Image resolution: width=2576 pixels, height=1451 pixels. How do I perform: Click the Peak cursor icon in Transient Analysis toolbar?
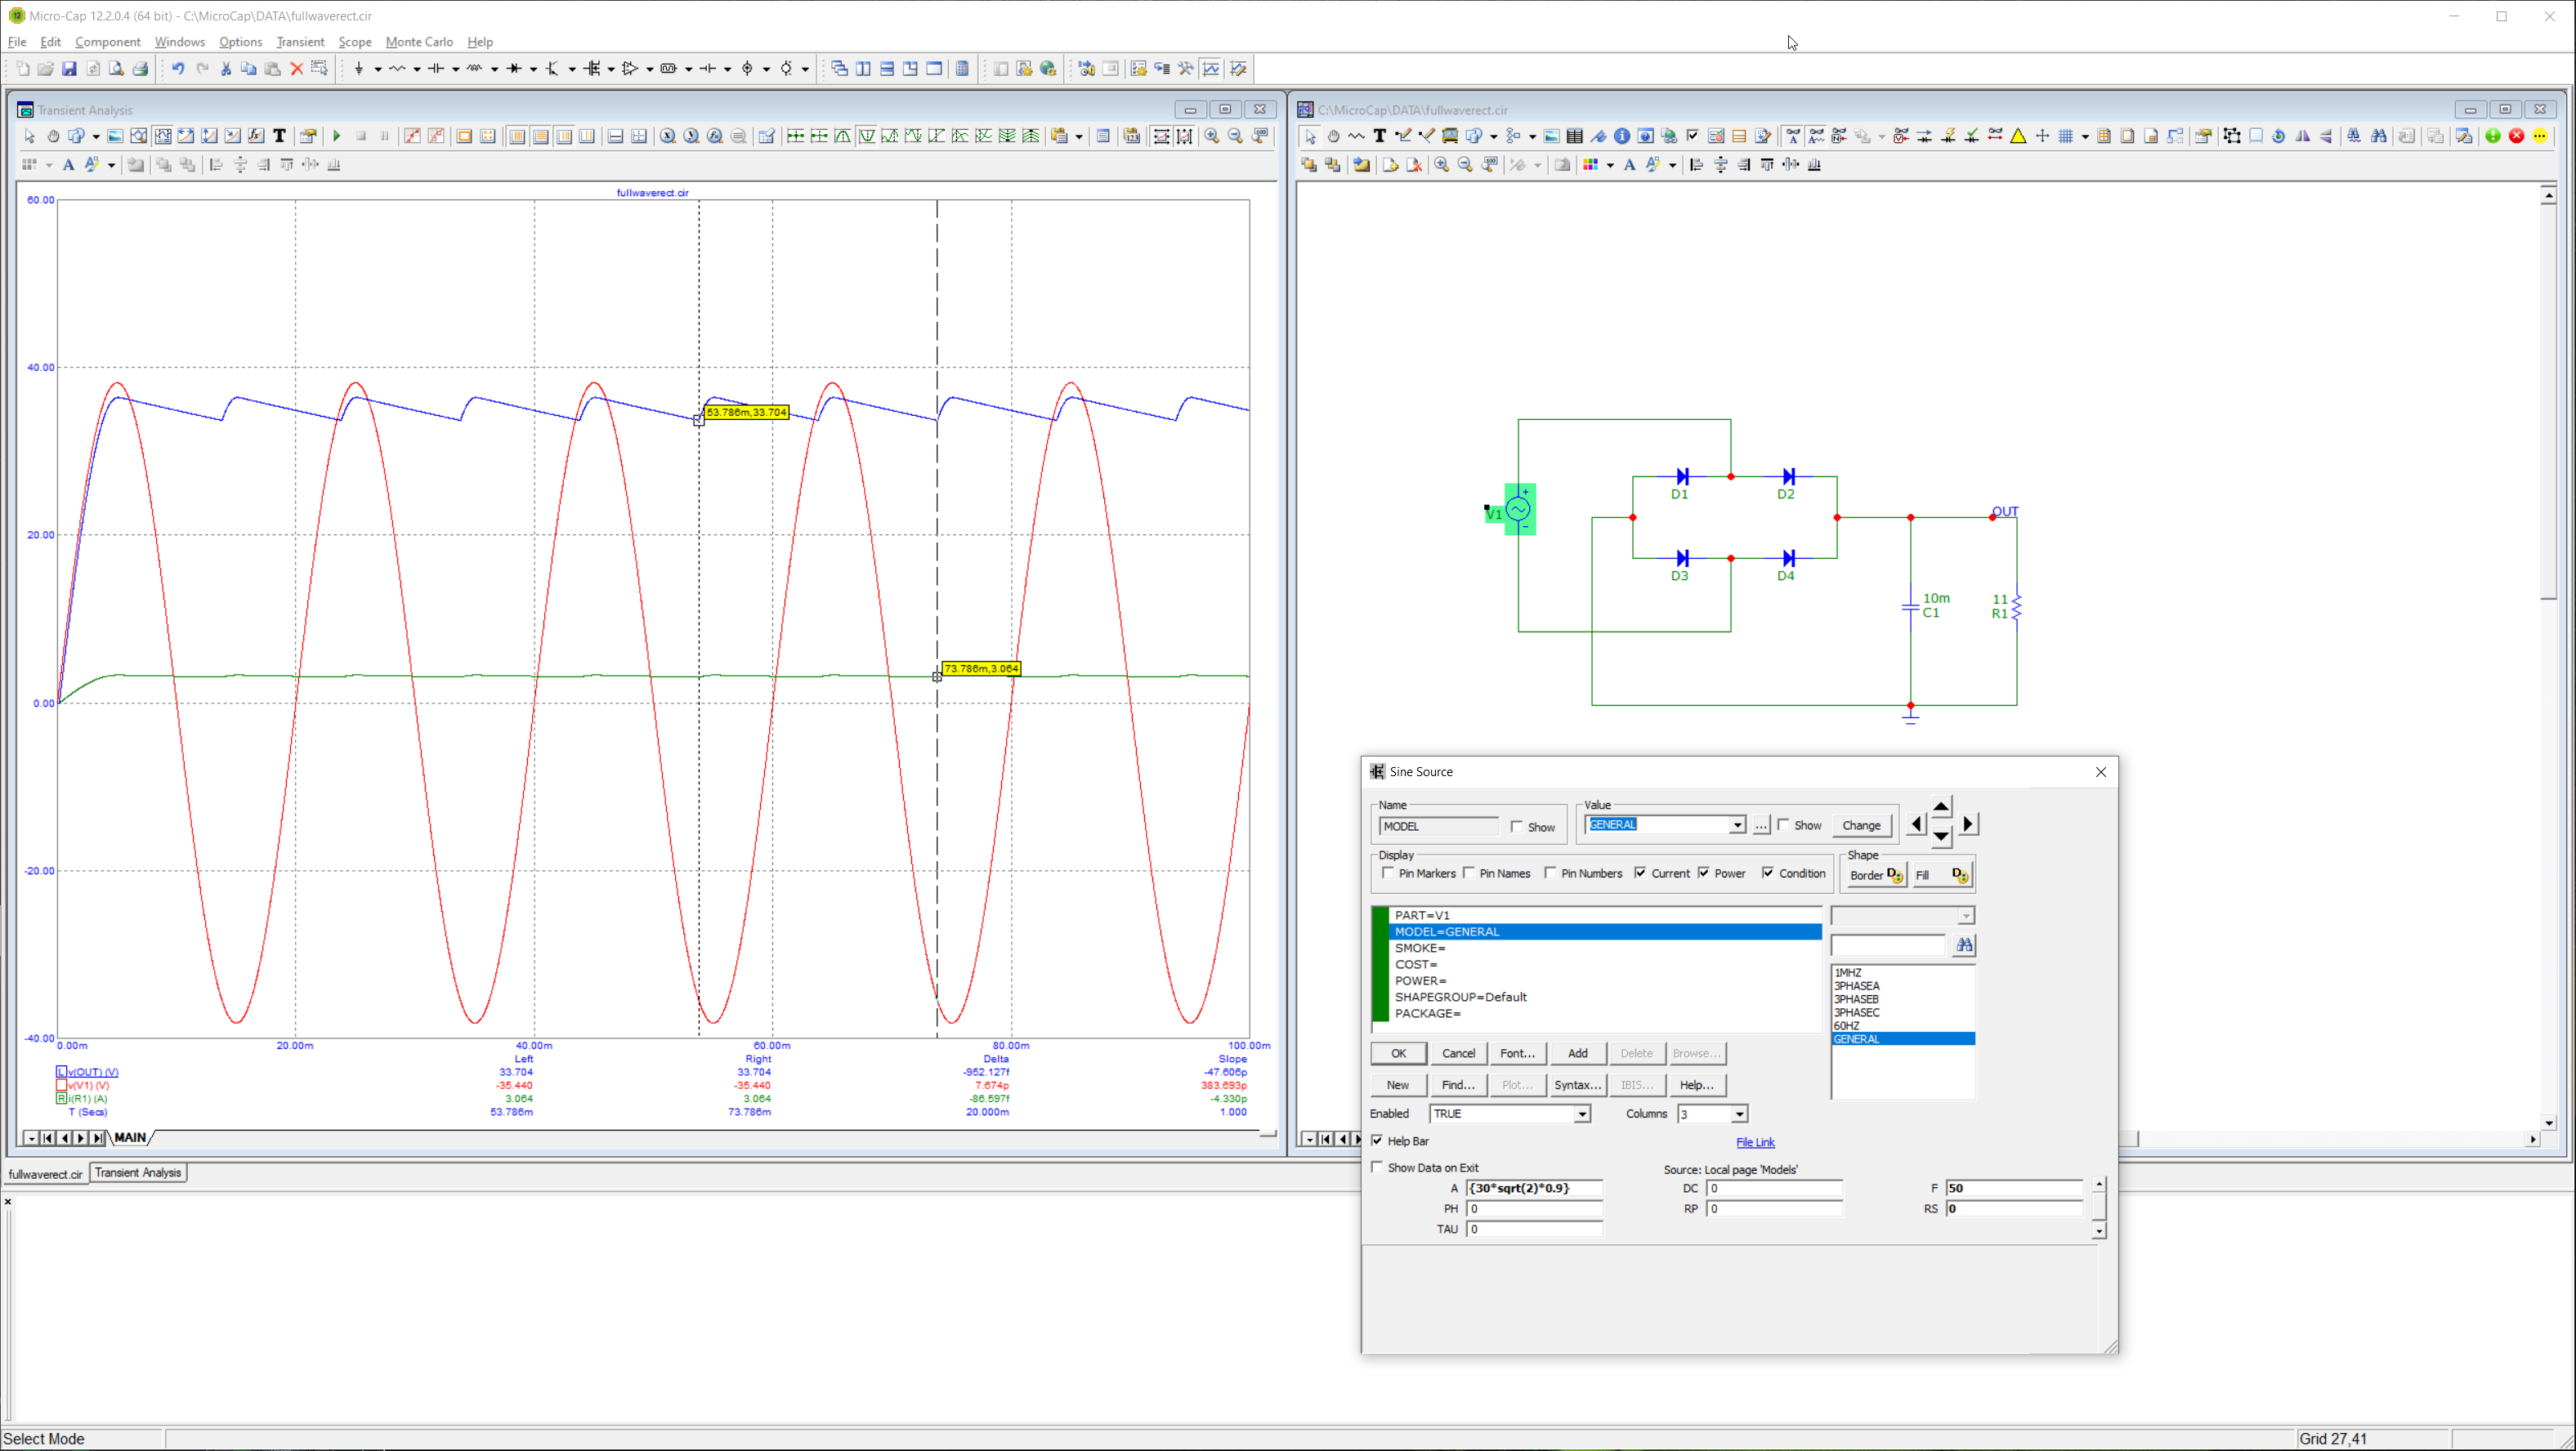pos(843,136)
